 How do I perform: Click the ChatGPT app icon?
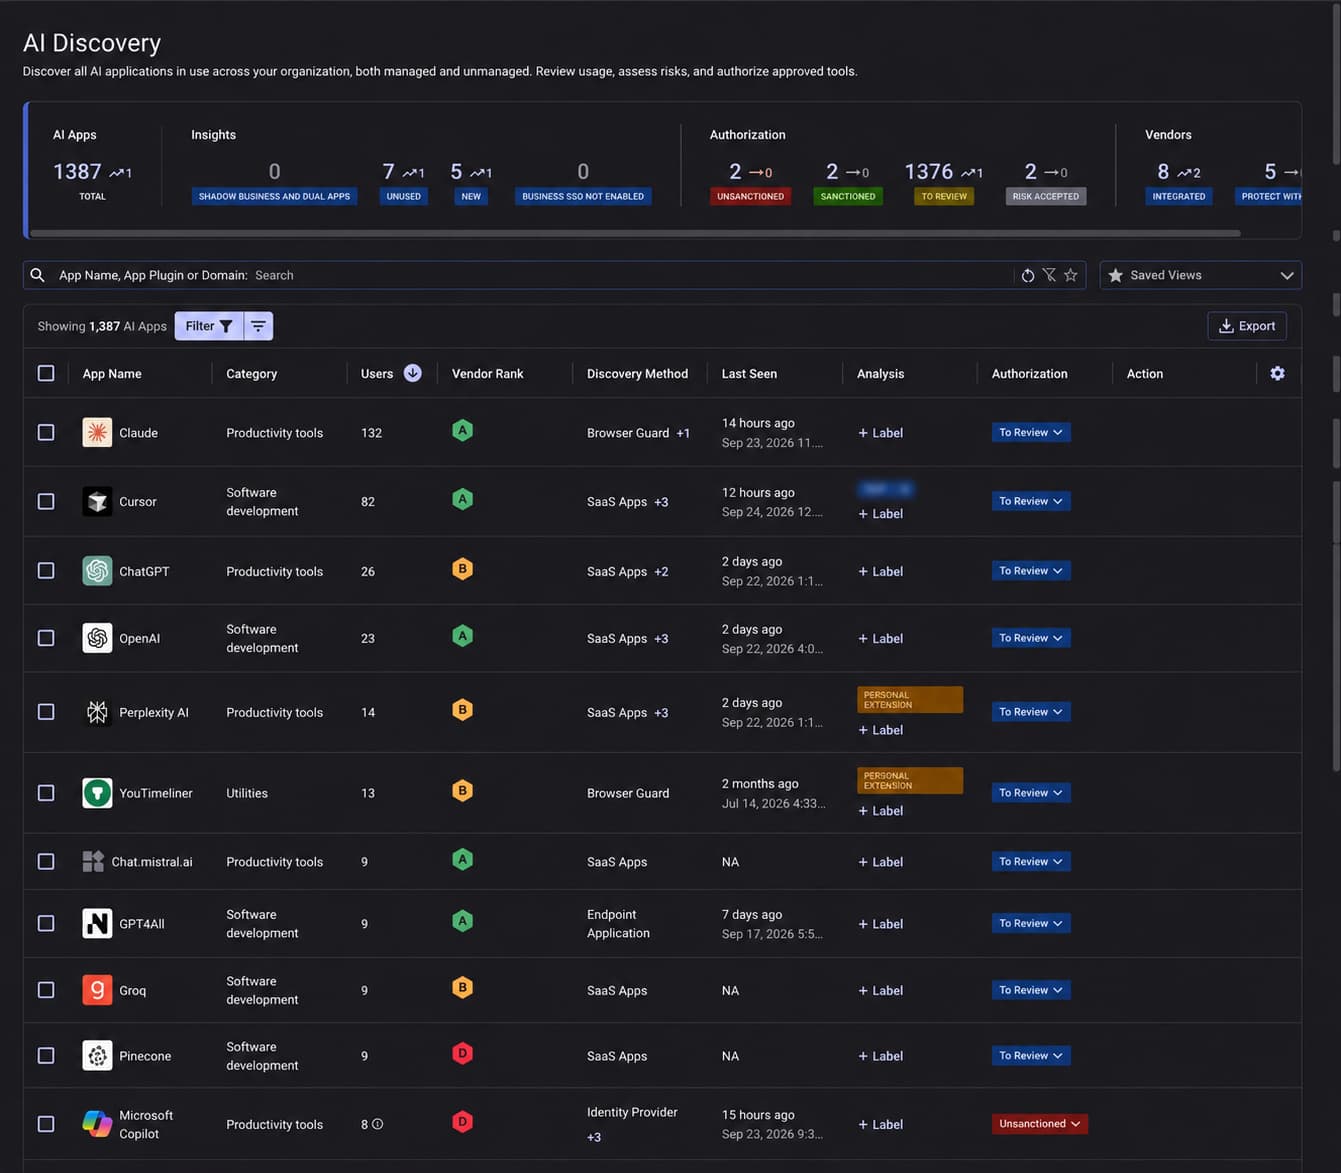click(x=97, y=571)
